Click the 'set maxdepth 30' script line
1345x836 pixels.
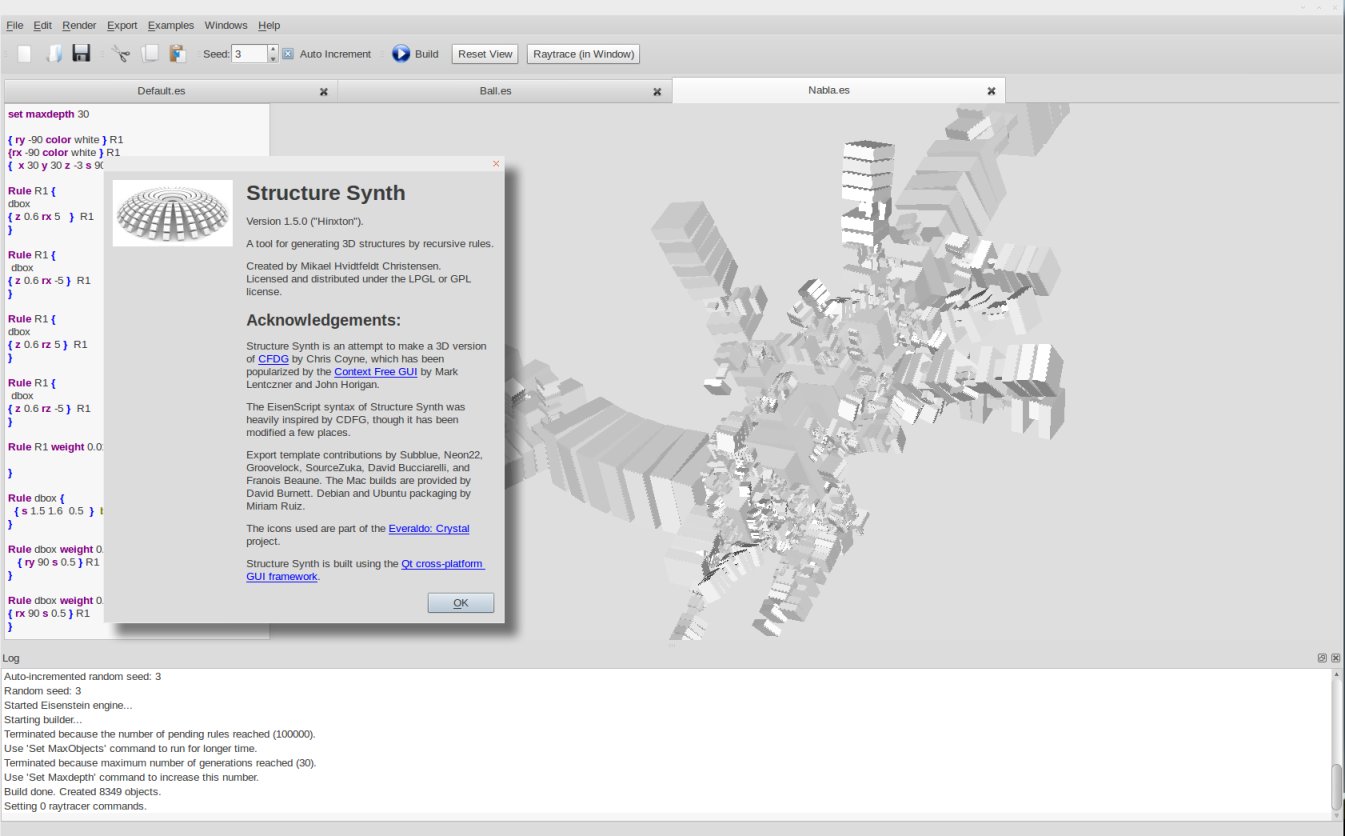48,114
